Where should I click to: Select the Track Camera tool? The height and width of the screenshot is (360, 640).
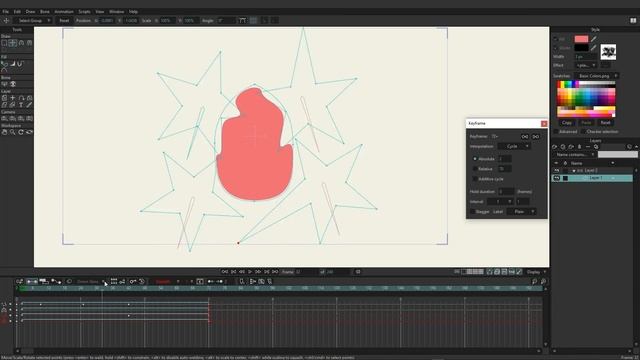[x=4, y=118]
